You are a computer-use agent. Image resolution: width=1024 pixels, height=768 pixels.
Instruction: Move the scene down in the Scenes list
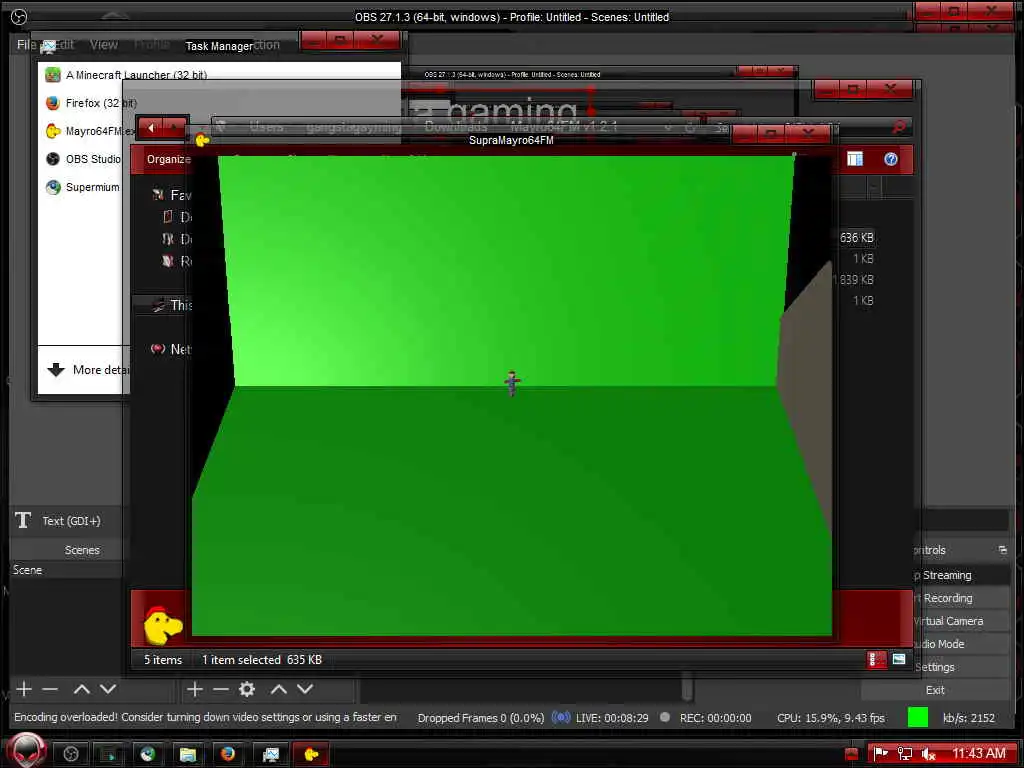click(x=108, y=689)
